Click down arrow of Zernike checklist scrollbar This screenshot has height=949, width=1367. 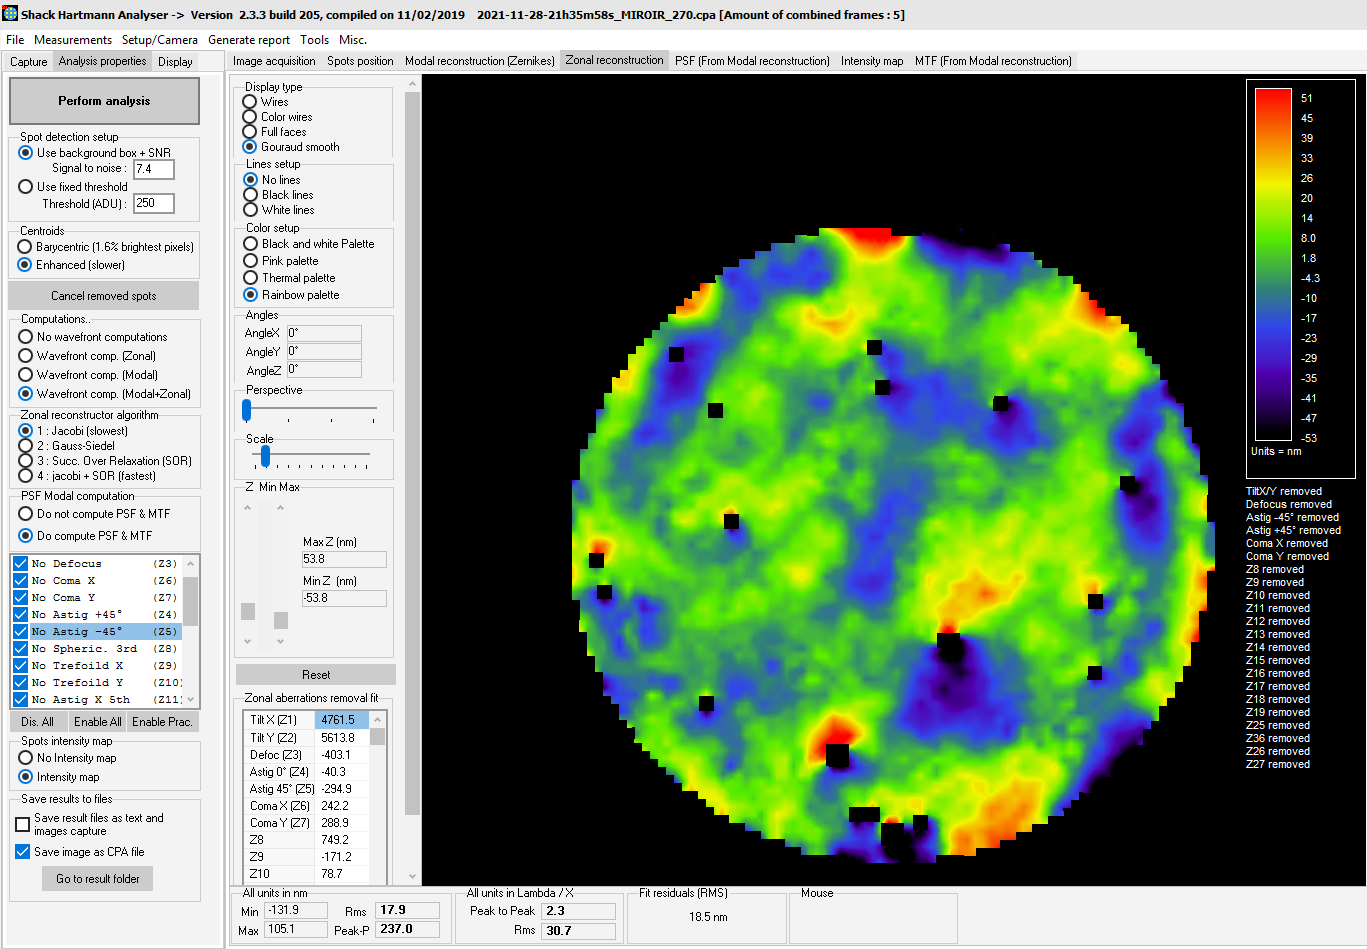pyautogui.click(x=190, y=700)
